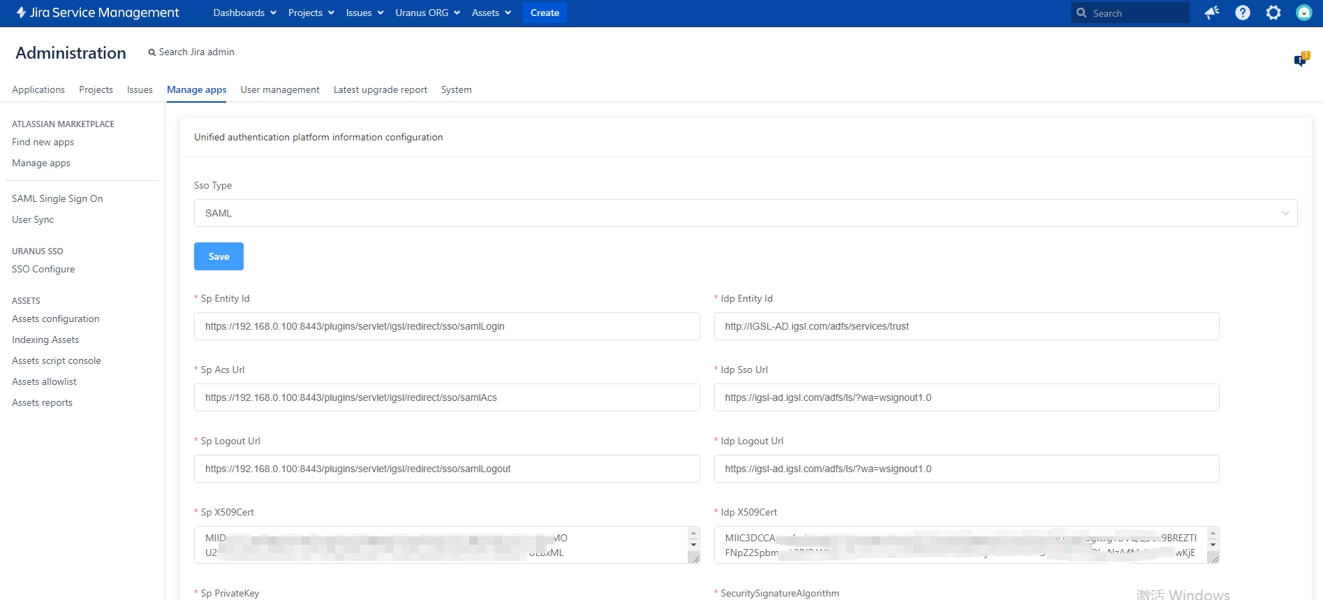Open the help question mark icon

click(x=1242, y=13)
